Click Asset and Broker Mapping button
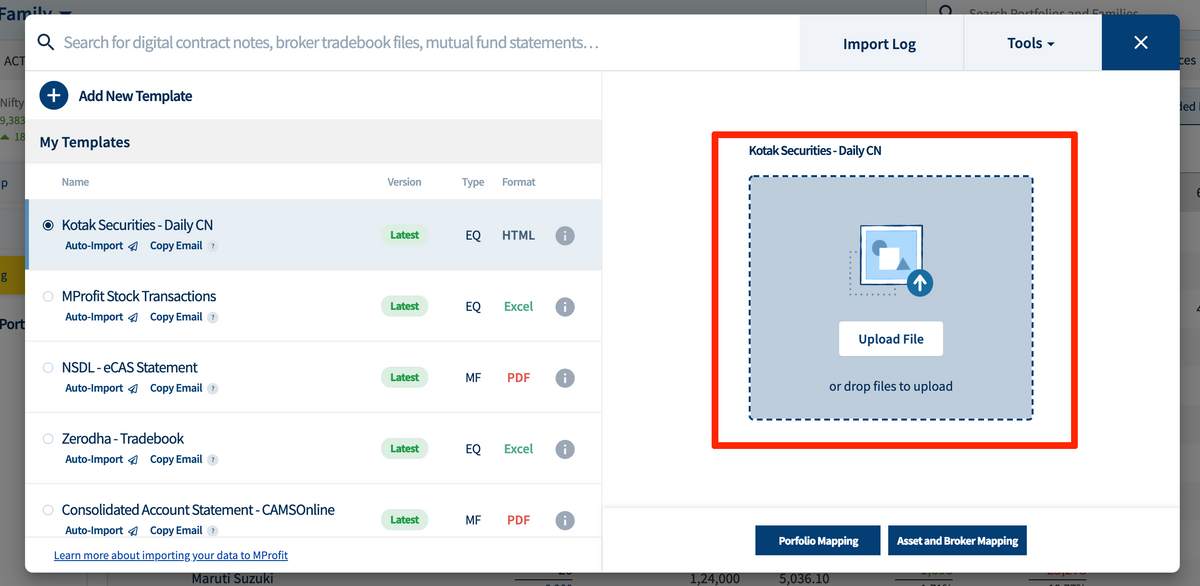Screen dimensions: 1200x586 point(957,540)
